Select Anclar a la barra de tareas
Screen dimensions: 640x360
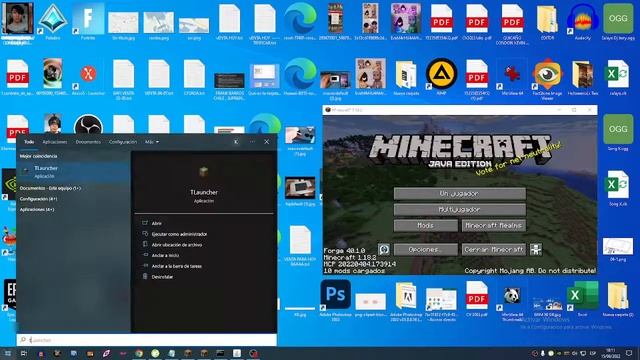tap(177, 266)
